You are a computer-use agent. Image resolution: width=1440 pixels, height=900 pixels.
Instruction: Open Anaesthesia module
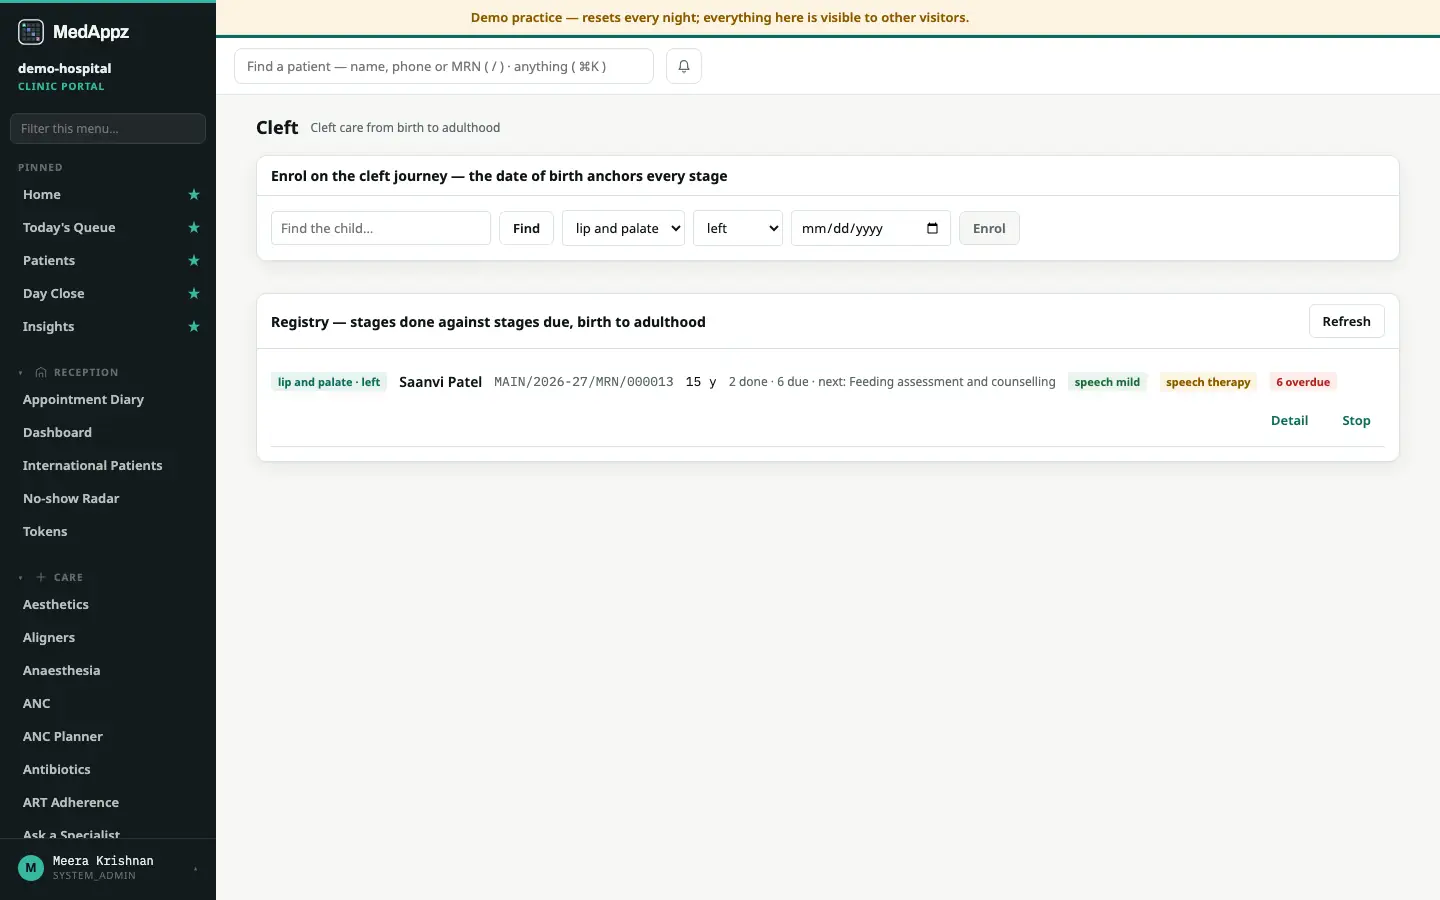(x=61, y=671)
